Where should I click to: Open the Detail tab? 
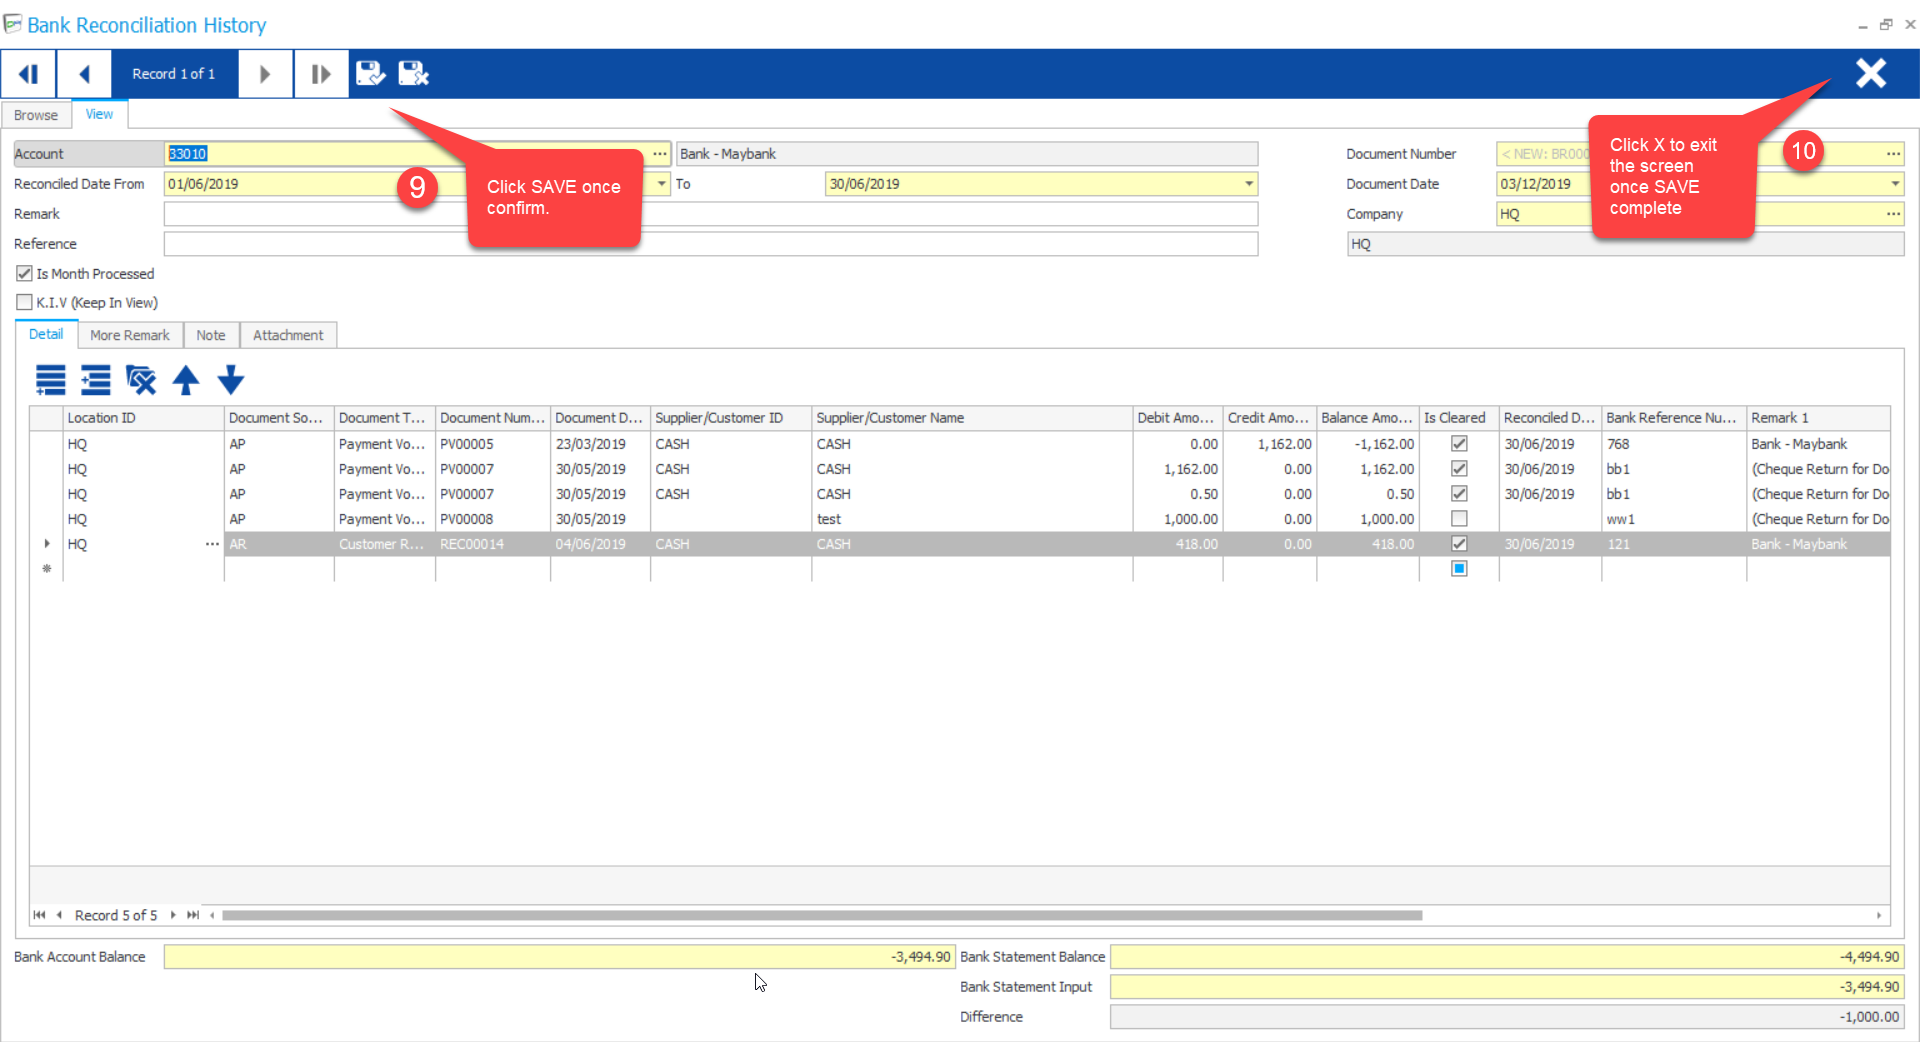click(46, 335)
